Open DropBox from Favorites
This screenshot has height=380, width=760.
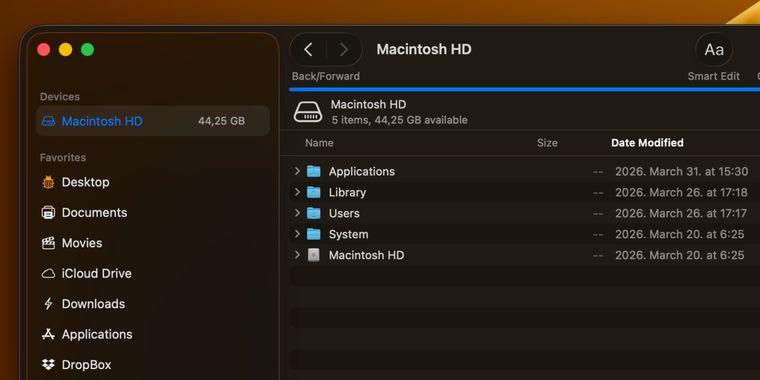click(x=86, y=364)
